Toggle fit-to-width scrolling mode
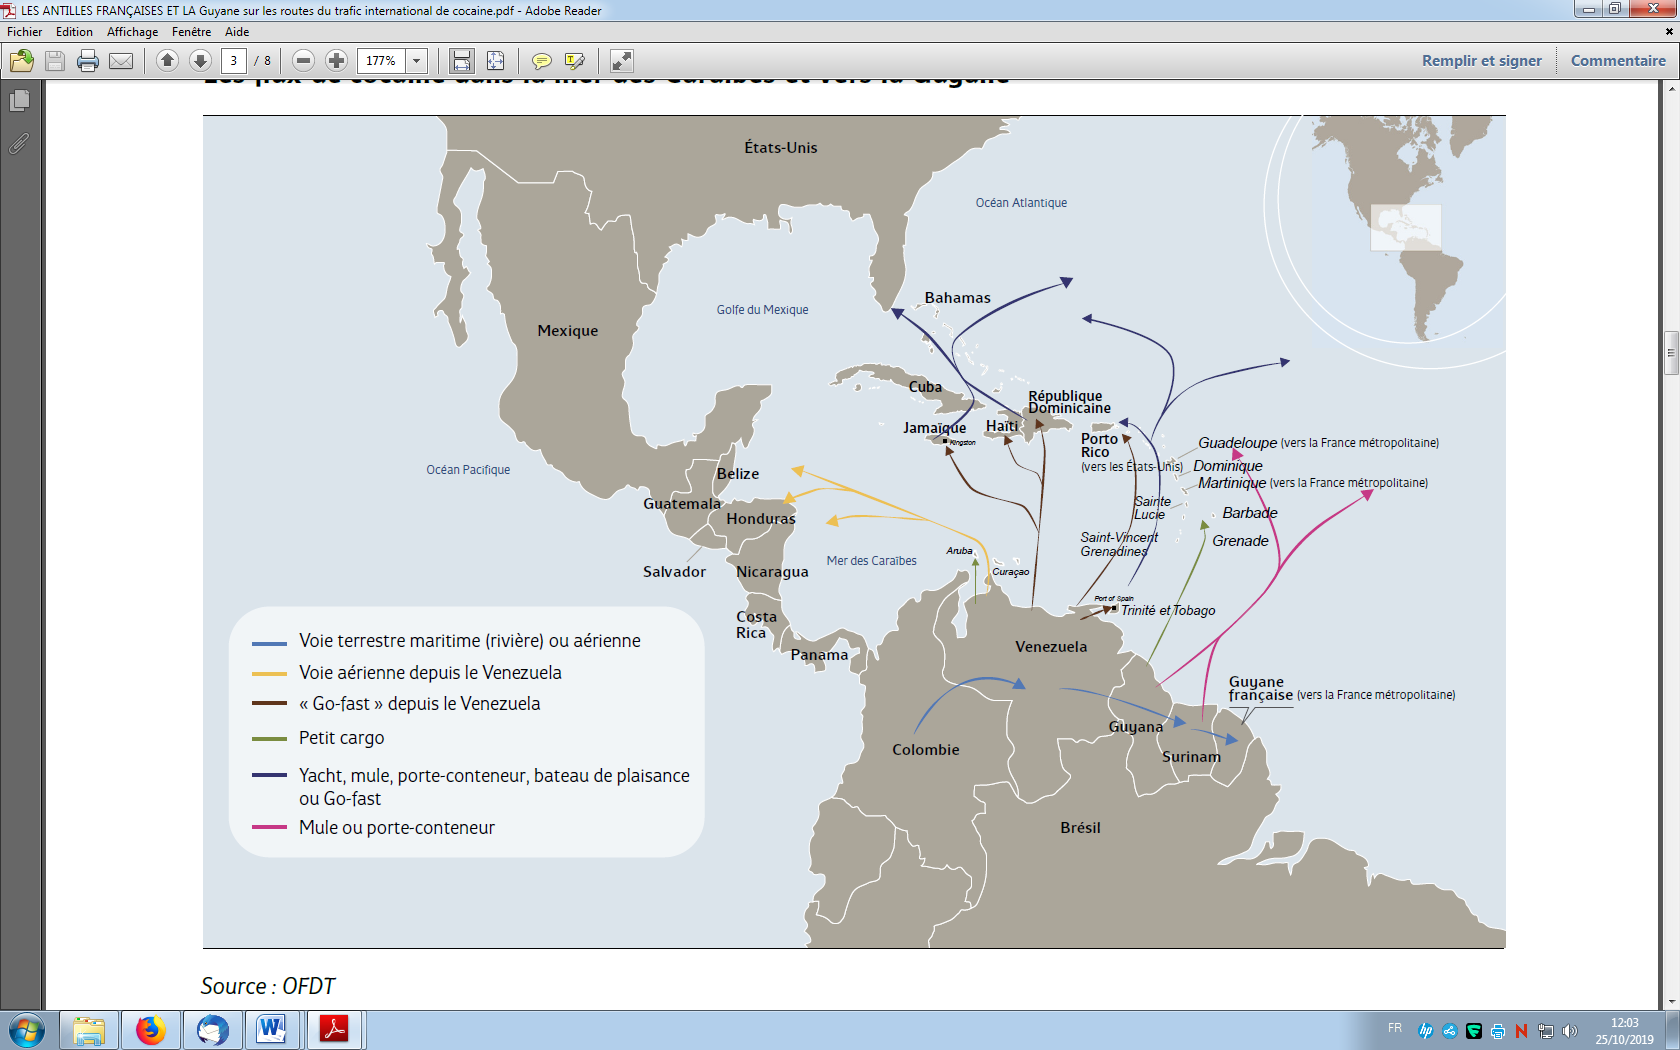1680x1050 pixels. pos(461,61)
